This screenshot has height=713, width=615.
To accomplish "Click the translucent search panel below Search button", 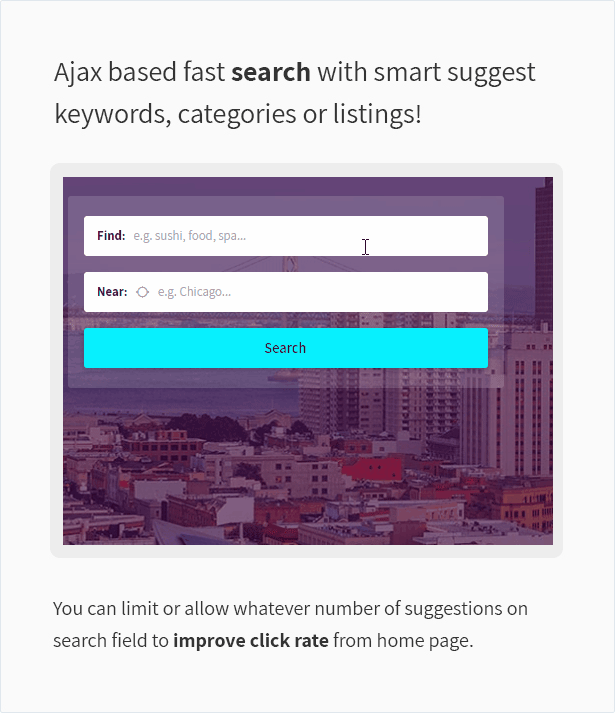I will (286, 378).
